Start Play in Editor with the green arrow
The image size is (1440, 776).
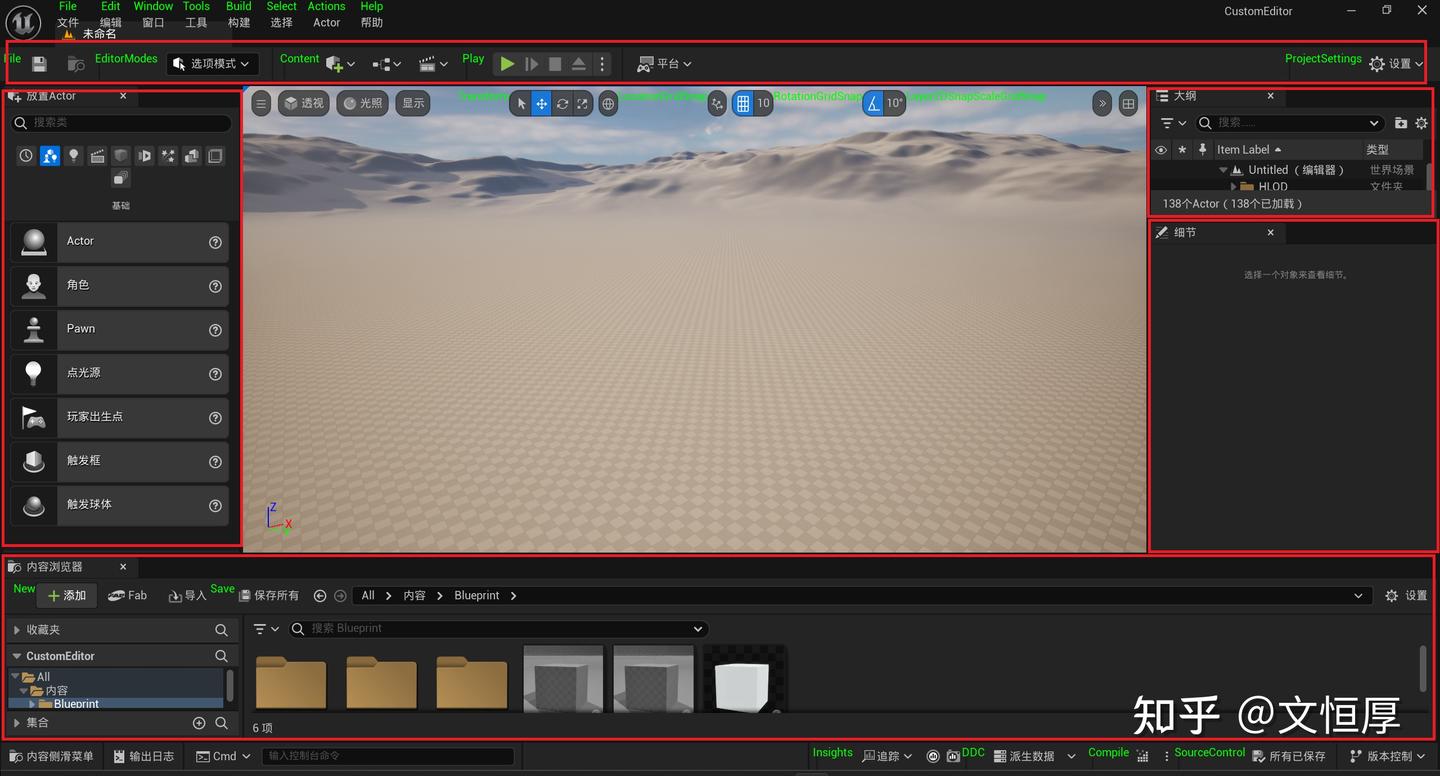click(x=508, y=64)
